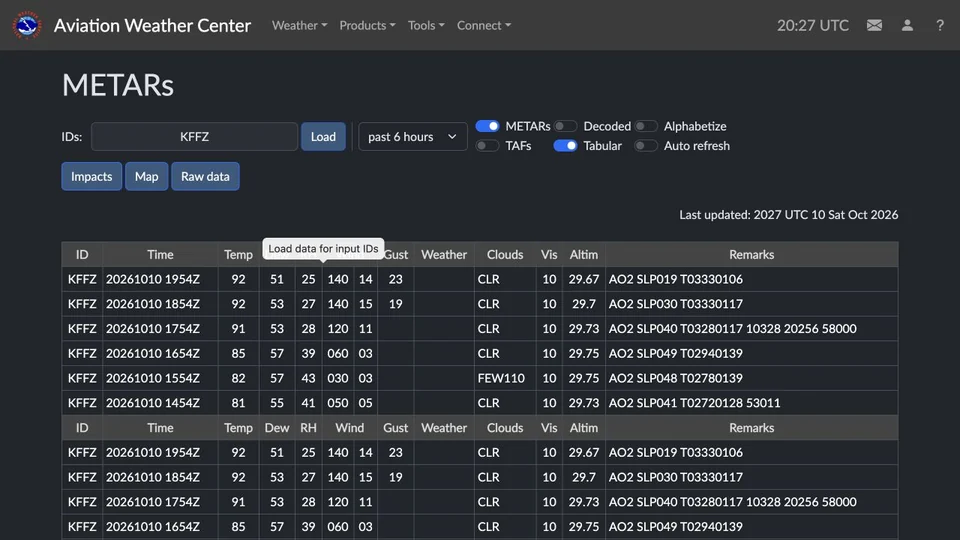Screen dimensions: 960x540
Task: Click the Last updated timestamp text
Action: [789, 215]
